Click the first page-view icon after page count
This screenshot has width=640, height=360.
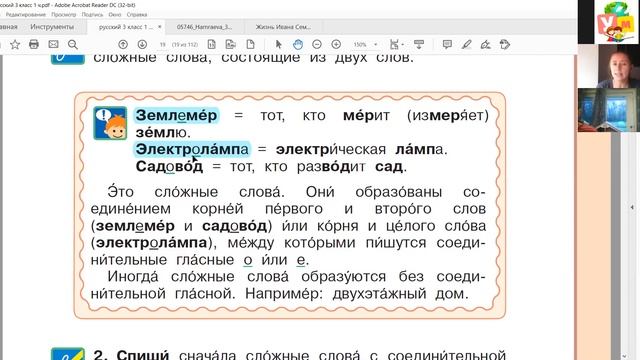(211, 44)
